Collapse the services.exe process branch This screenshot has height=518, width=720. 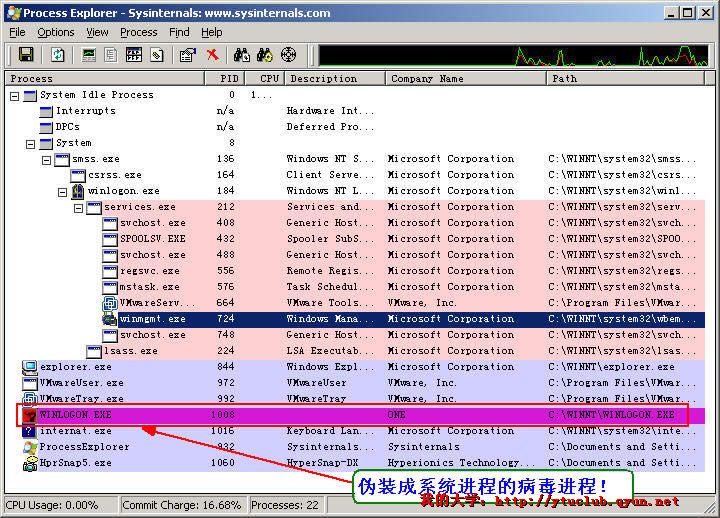79,207
